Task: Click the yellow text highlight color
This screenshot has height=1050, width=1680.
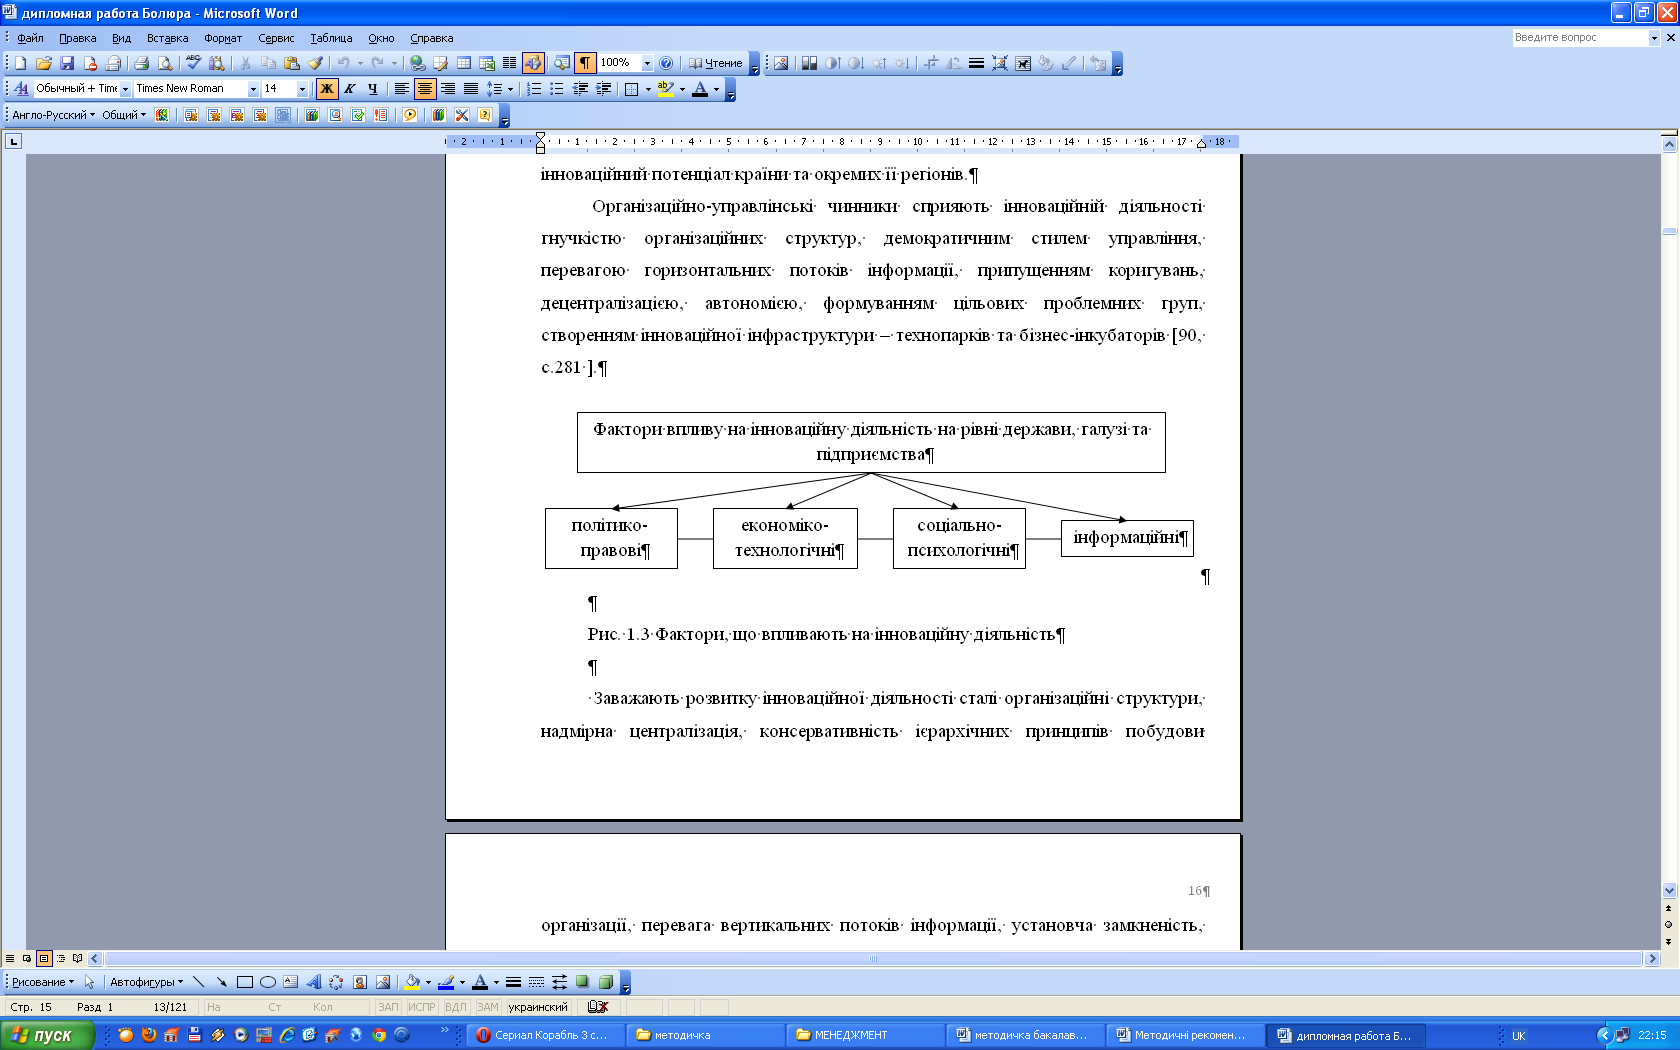Action: [x=665, y=89]
